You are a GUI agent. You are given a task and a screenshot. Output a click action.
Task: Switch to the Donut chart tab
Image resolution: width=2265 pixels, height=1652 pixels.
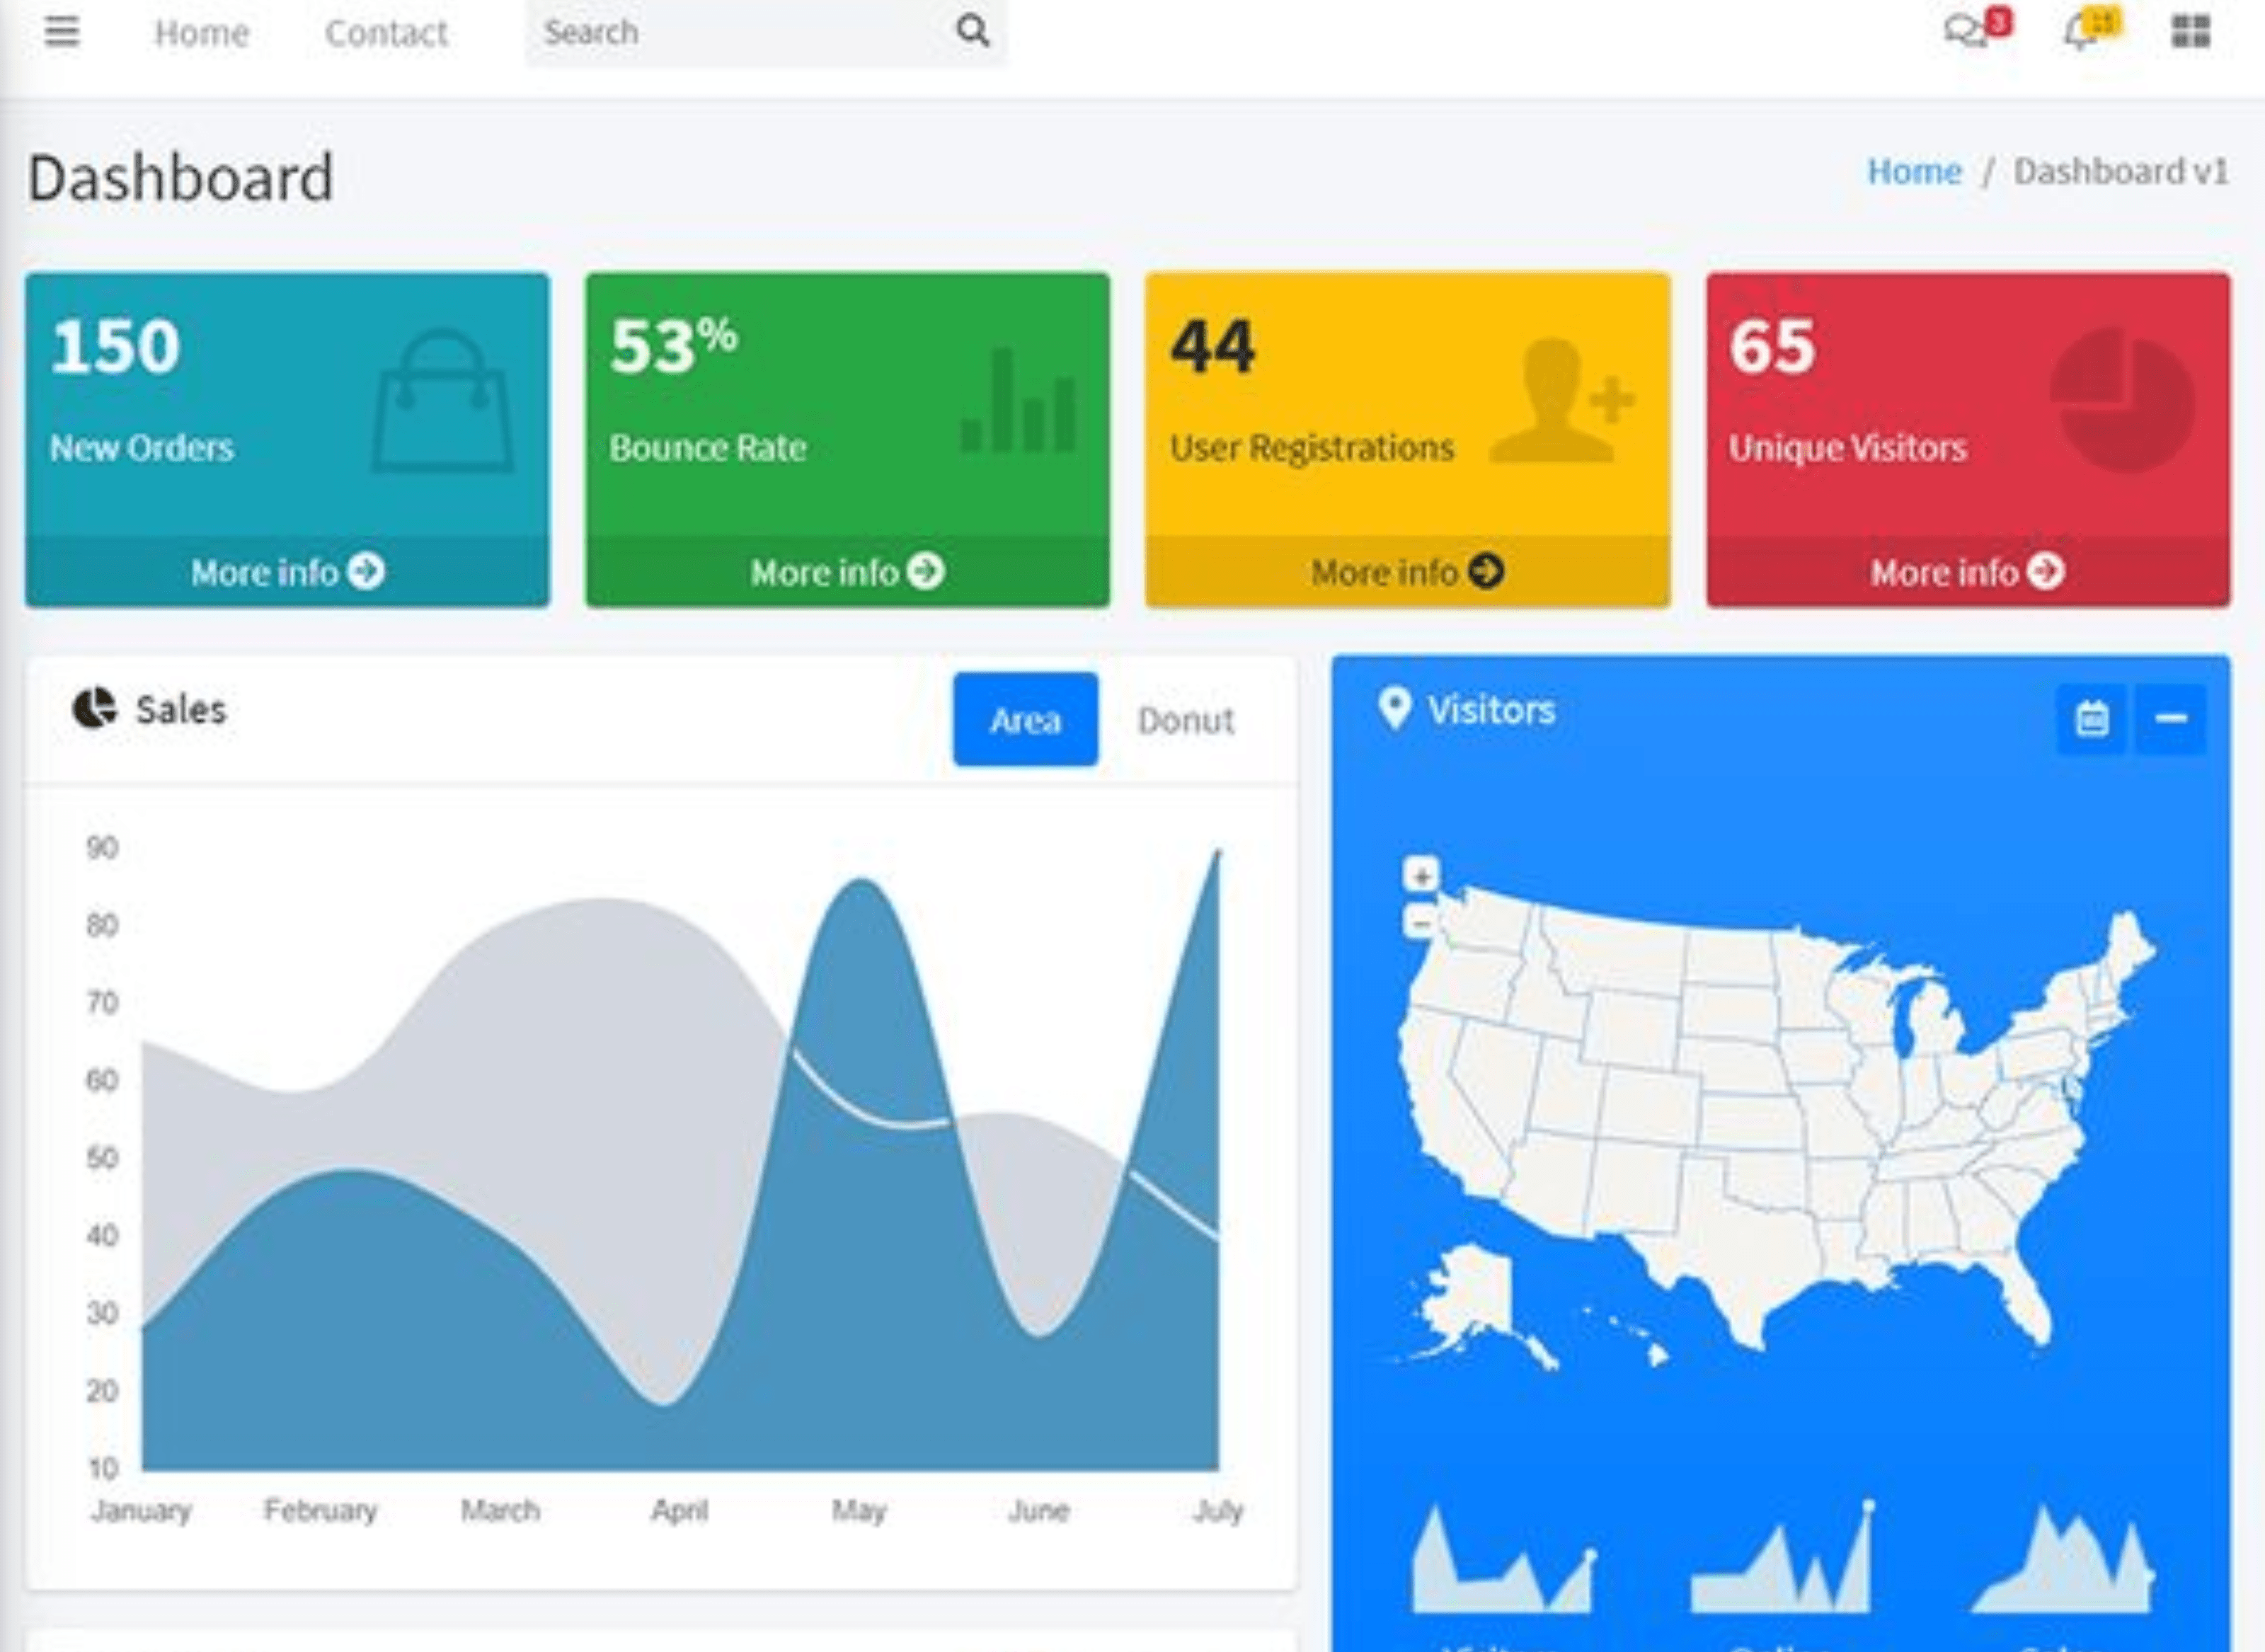[x=1185, y=720]
